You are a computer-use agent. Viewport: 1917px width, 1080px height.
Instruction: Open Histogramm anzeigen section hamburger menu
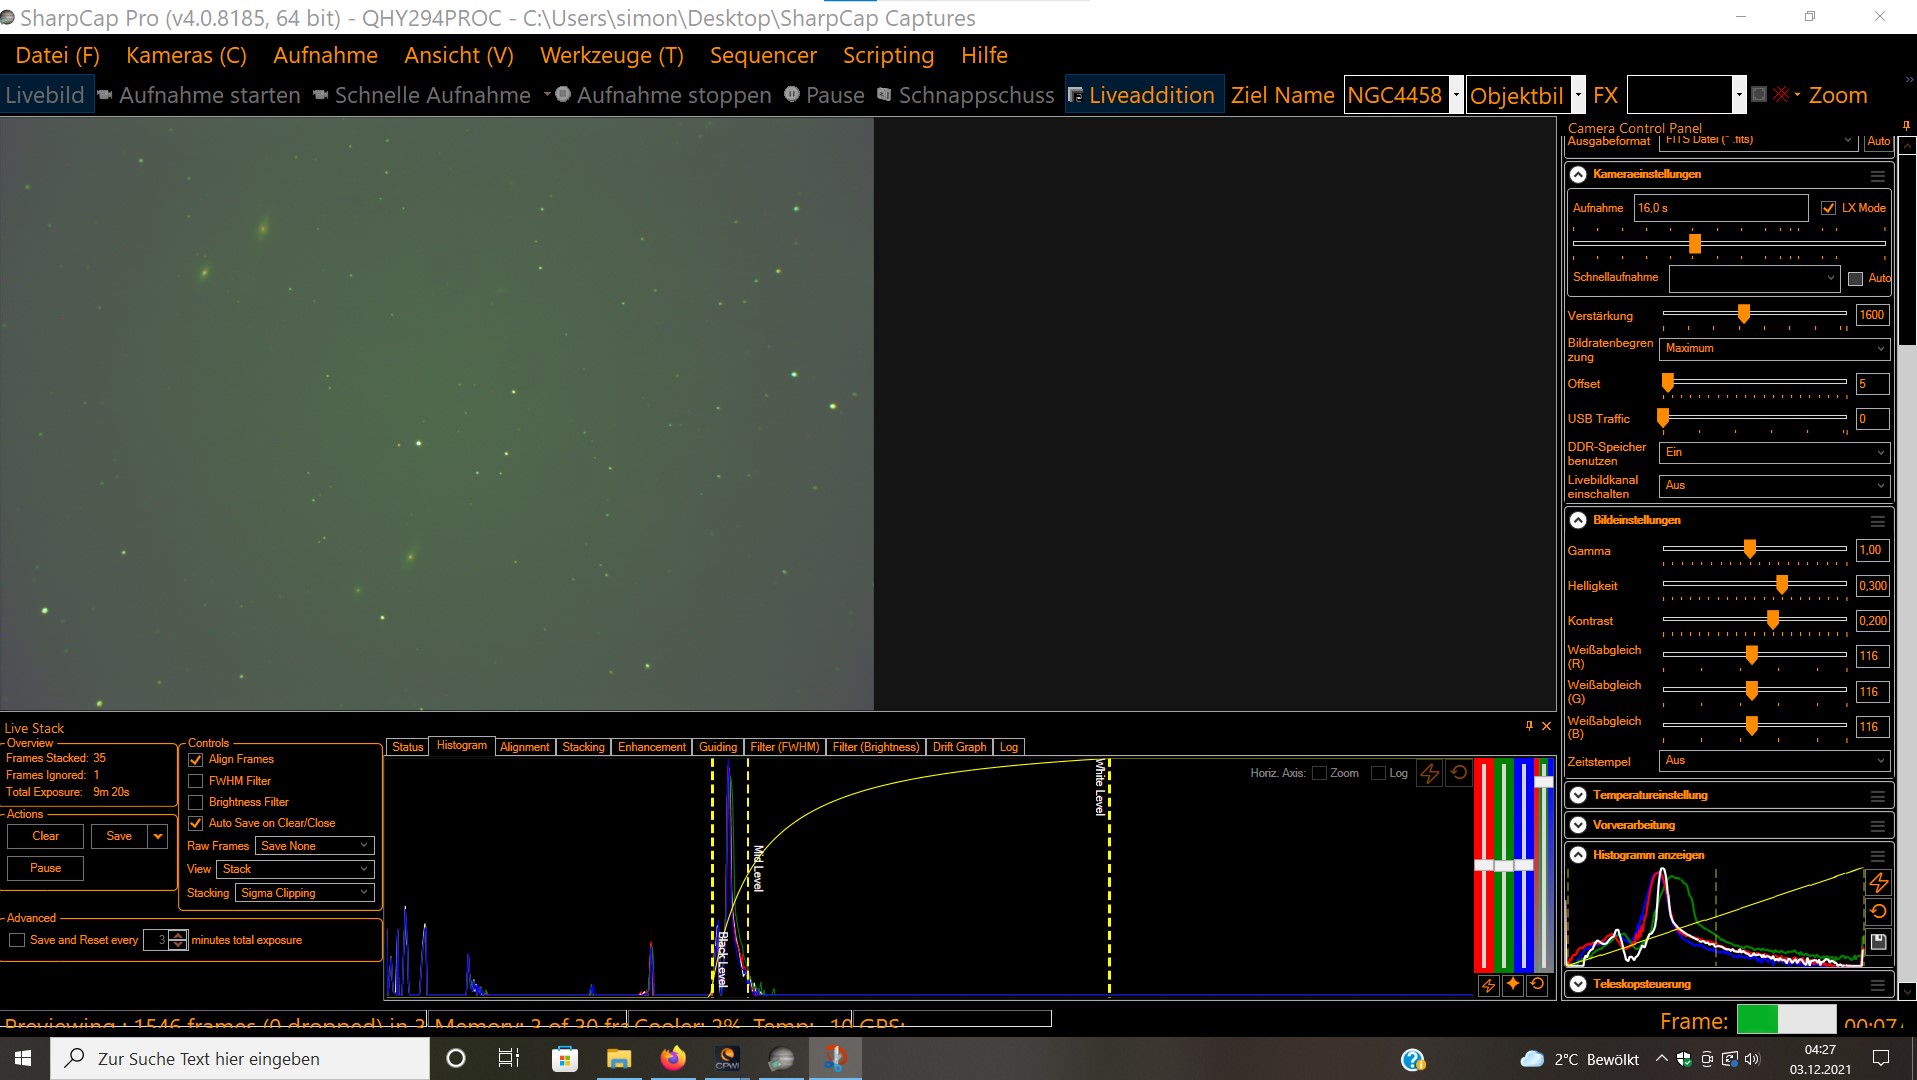click(x=1877, y=856)
